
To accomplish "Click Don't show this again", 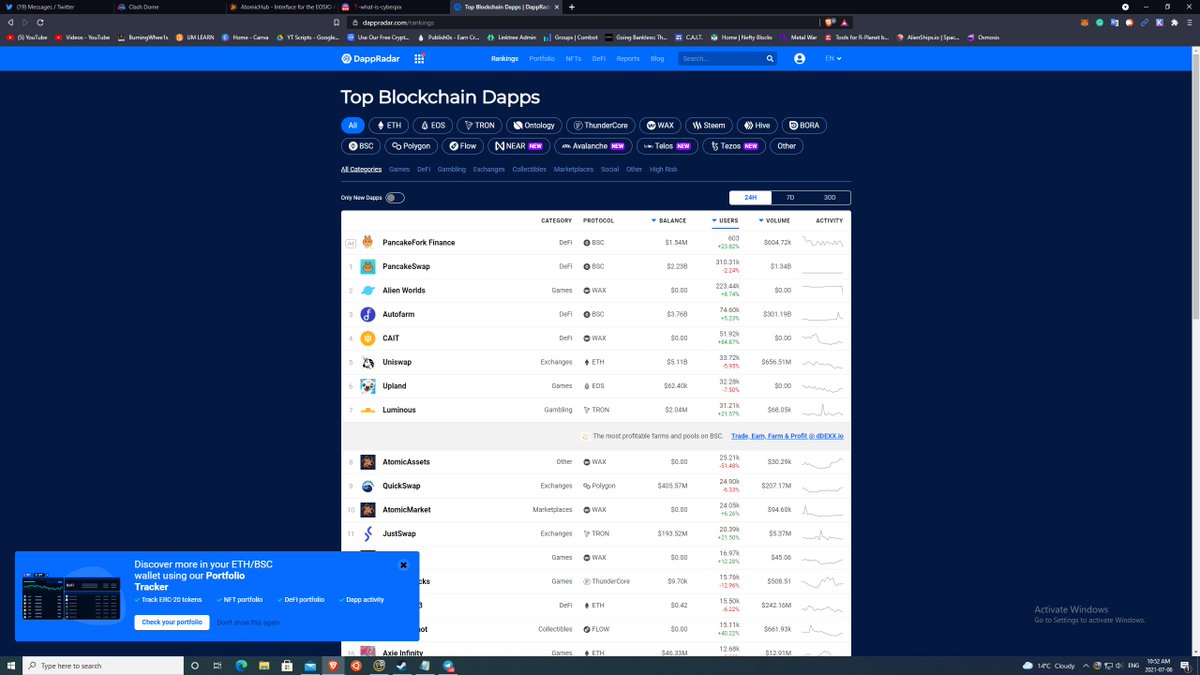I will tap(248, 622).
